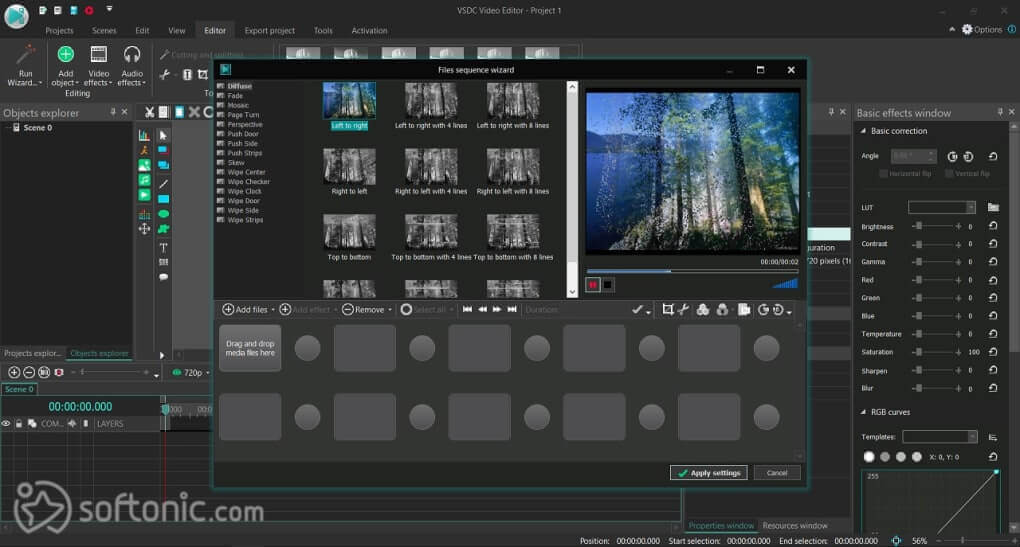Browse LUT folder icon in Basic effects
The height and width of the screenshot is (547, 1020).
coord(993,207)
